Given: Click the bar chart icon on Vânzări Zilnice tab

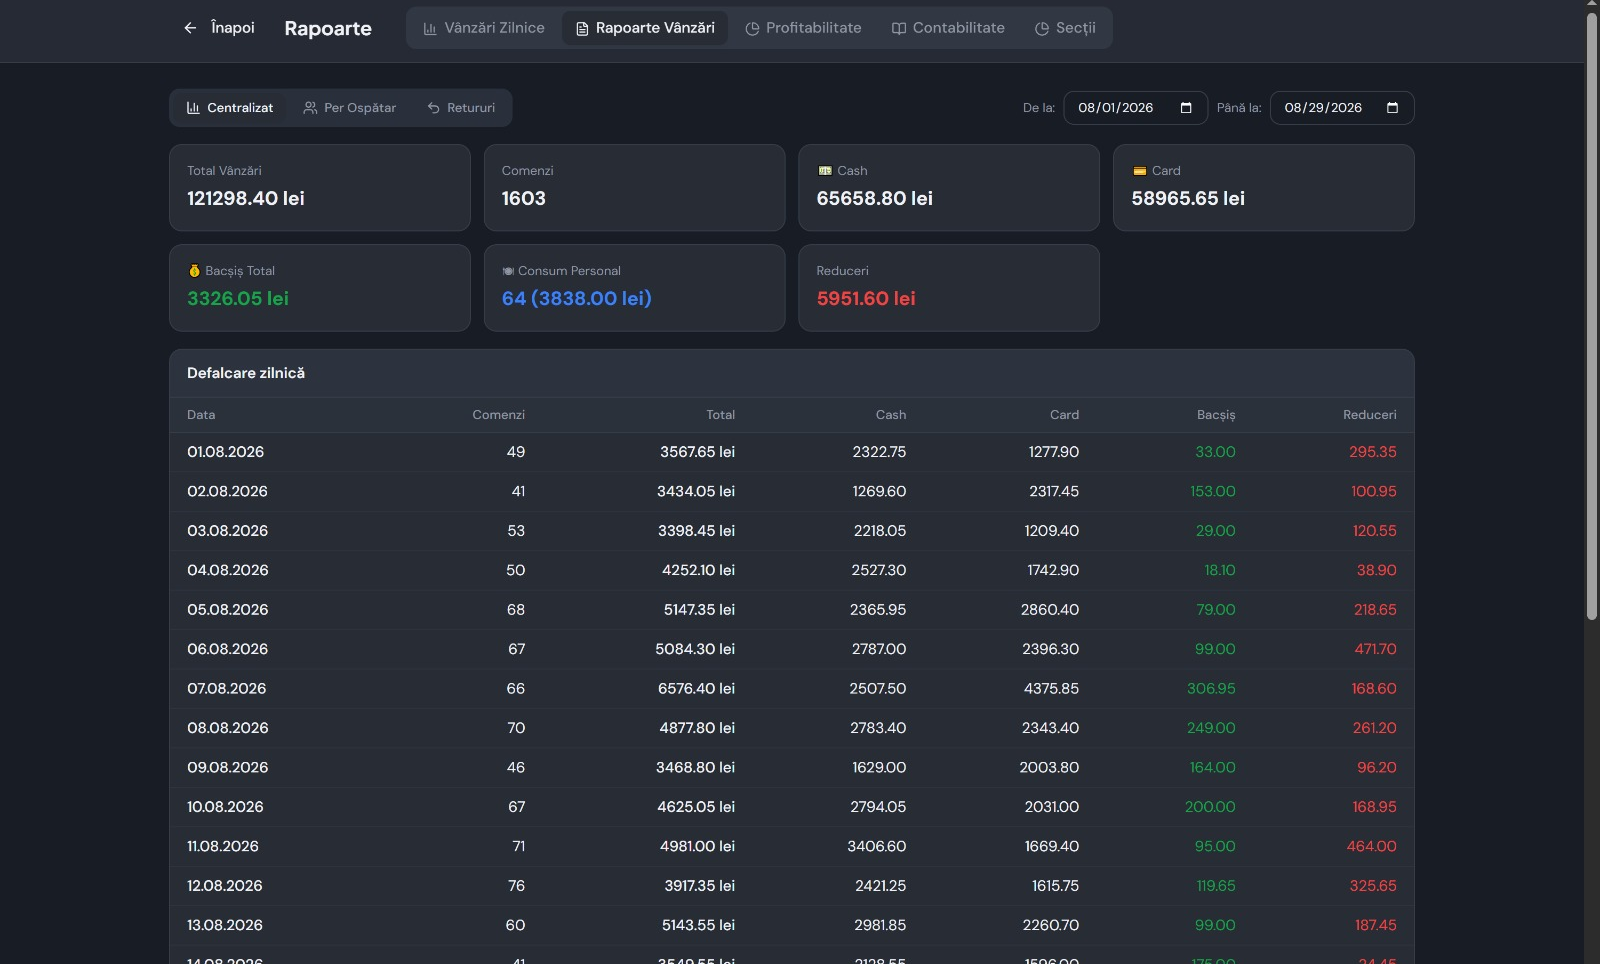Looking at the screenshot, I should 430,29.
